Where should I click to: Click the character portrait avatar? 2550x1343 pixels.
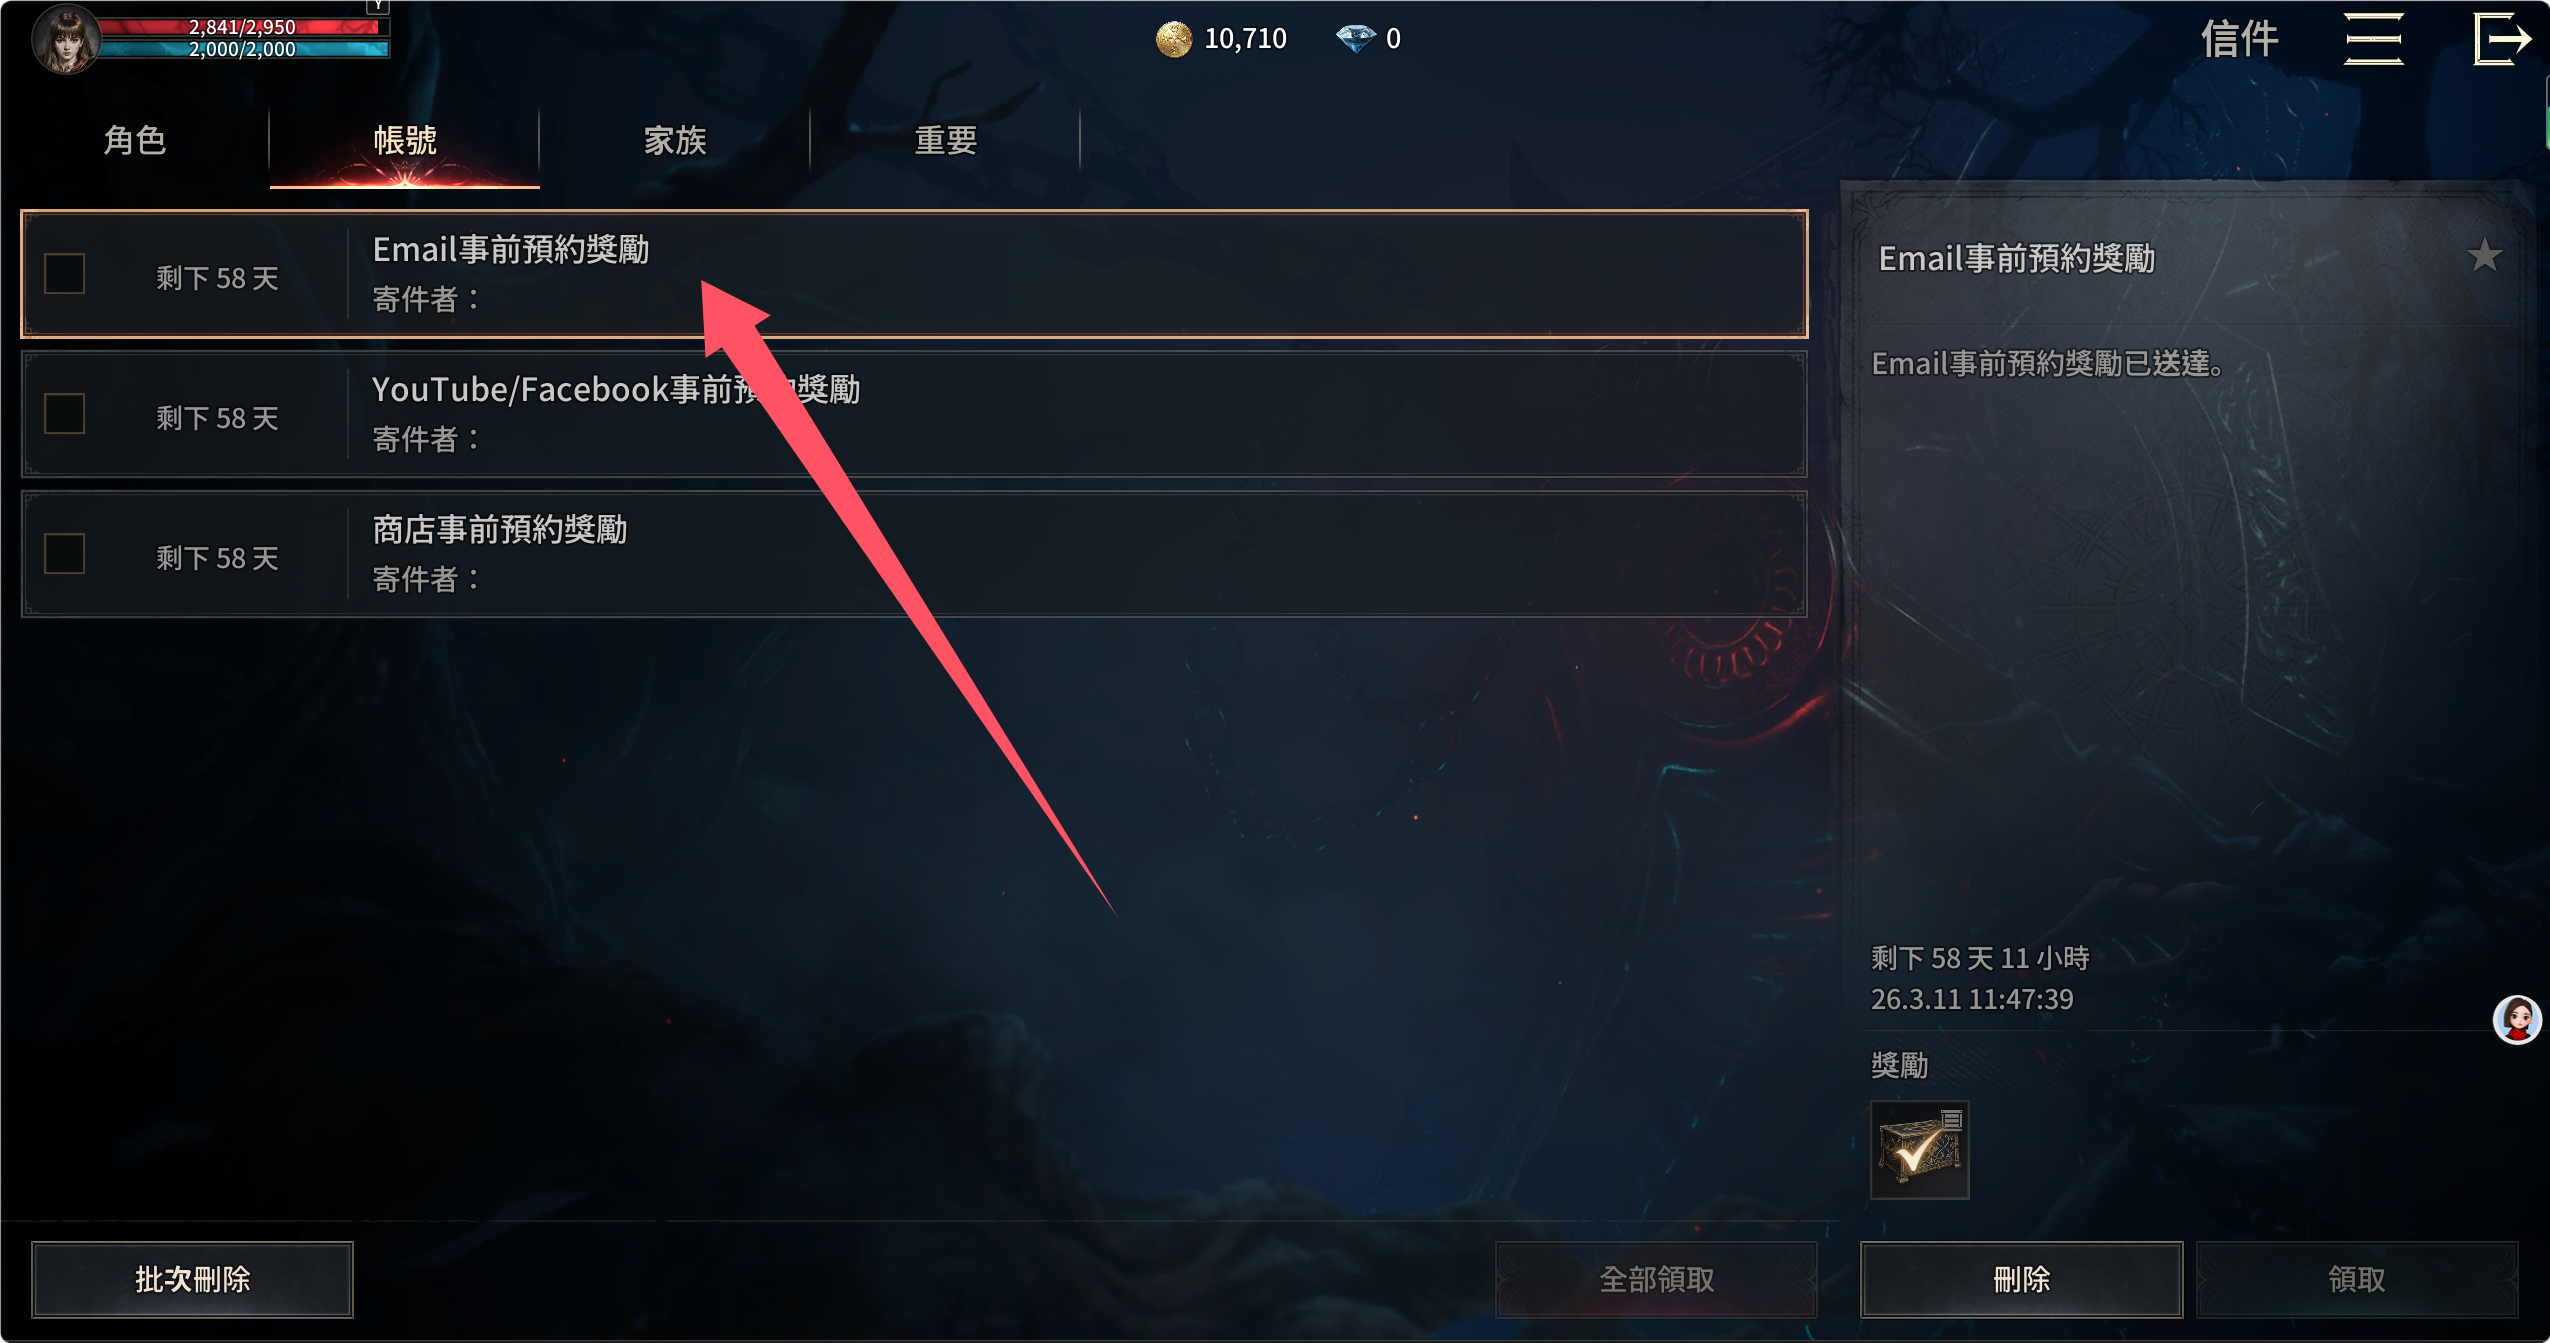click(x=66, y=38)
